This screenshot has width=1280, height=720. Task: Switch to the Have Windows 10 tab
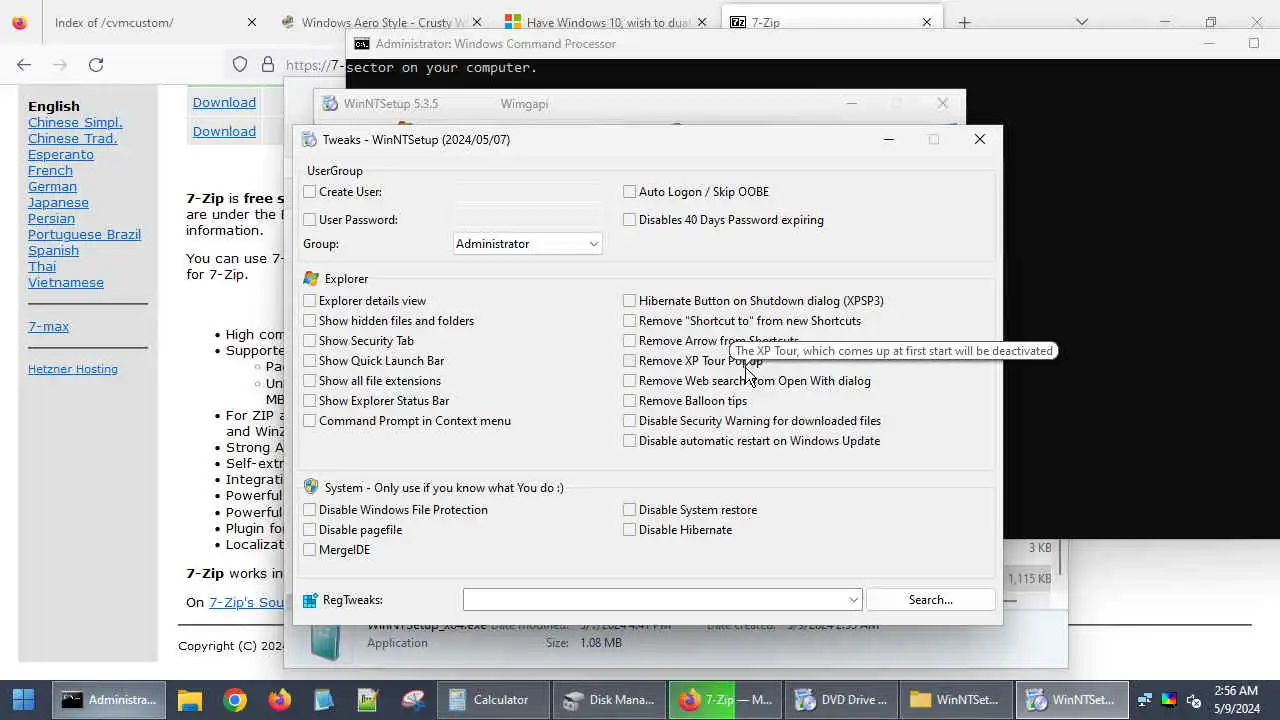point(605,22)
